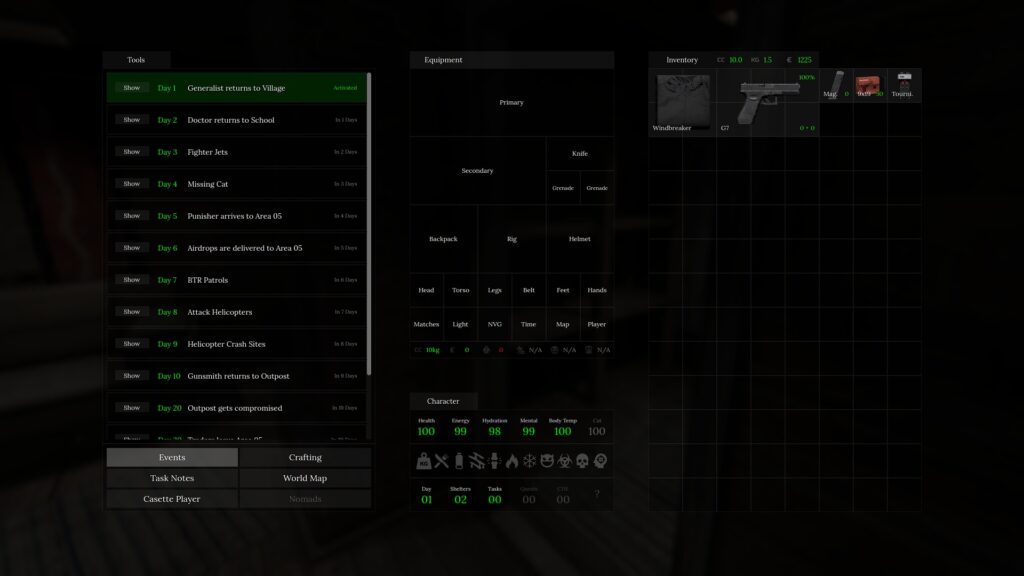Viewport: 1024px width, 576px height.
Task: Click the Tools panel header
Action: (136, 59)
